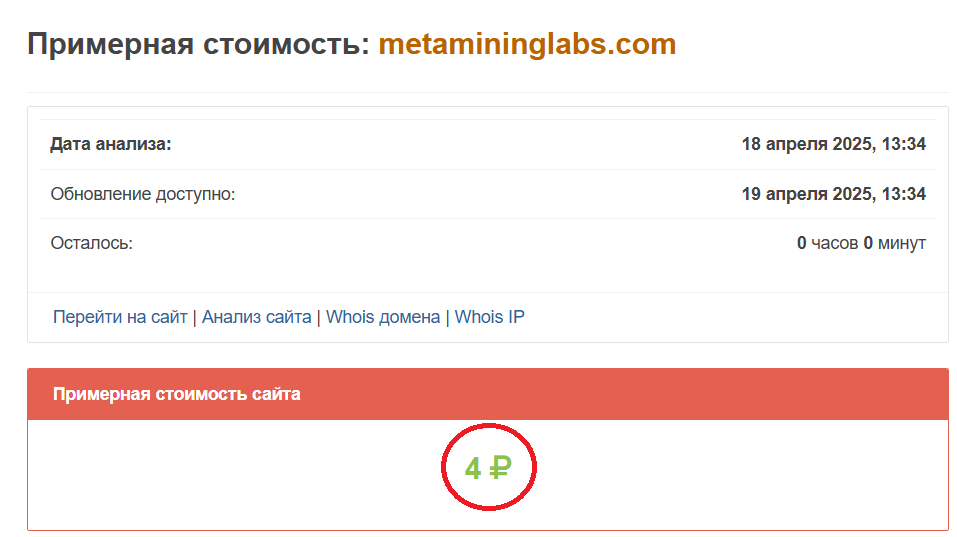The image size is (957, 537).
Task: Click the ruble currency symbol
Action: click(x=499, y=468)
